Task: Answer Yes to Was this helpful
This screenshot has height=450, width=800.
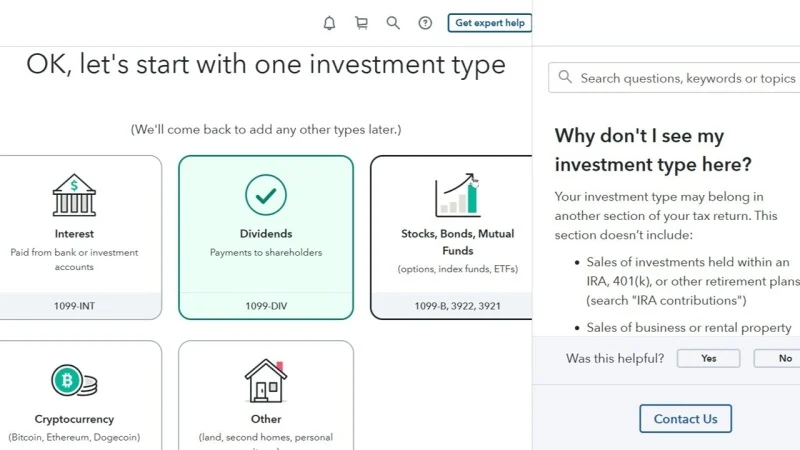Action: click(708, 358)
